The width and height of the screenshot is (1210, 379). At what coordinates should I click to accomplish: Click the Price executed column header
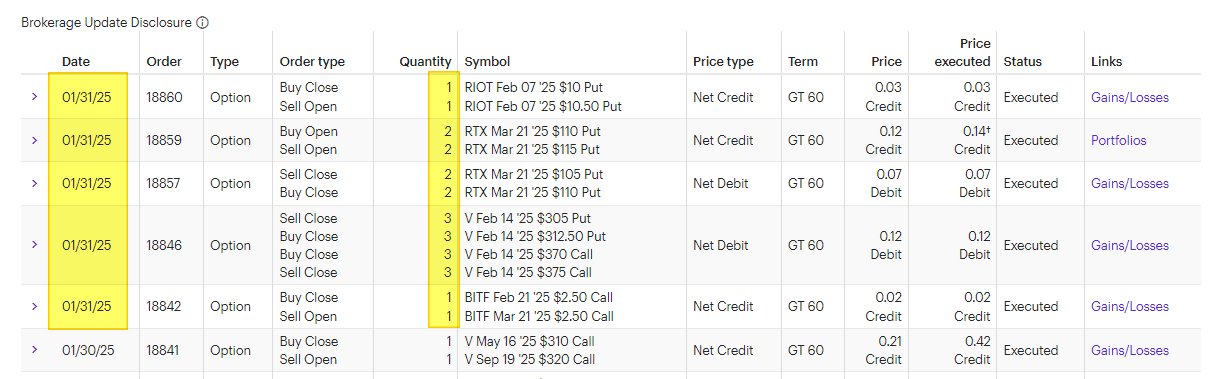pyautogui.click(x=962, y=52)
